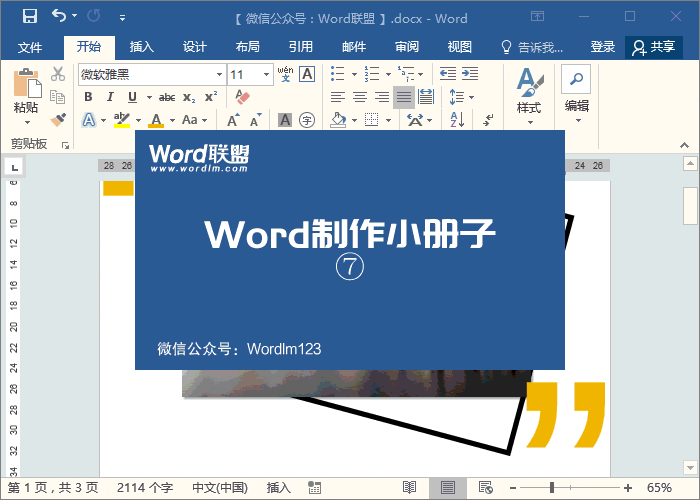Toggle strikethrough abc formatting
The height and width of the screenshot is (500, 700).
pos(167,97)
